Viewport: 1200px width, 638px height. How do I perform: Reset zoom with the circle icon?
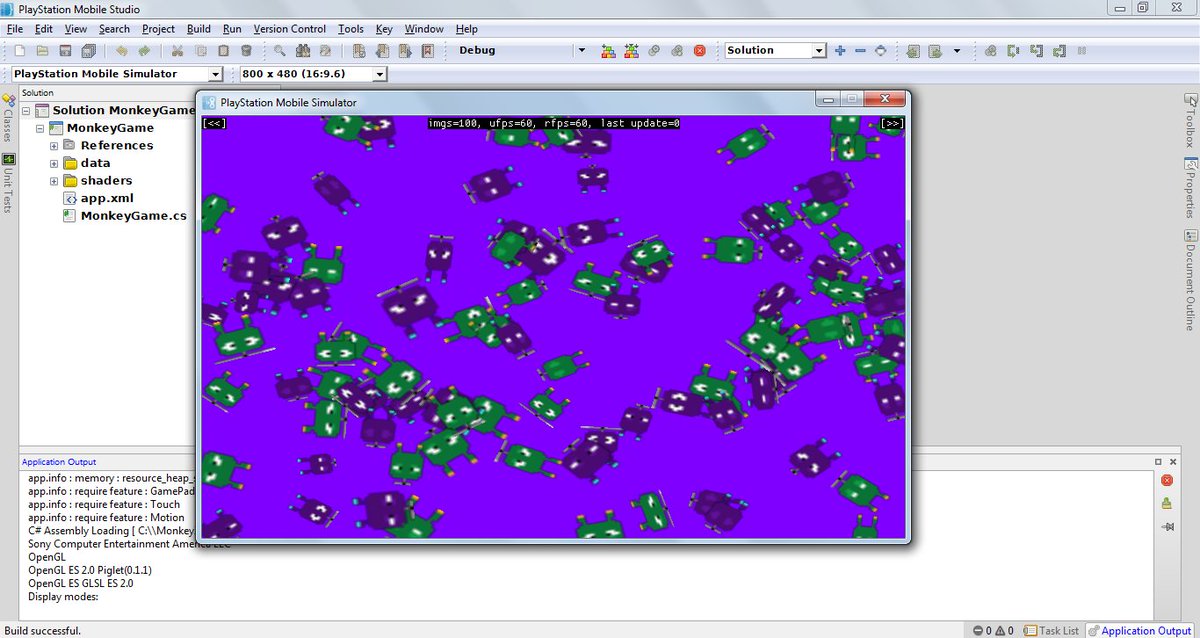click(x=881, y=51)
